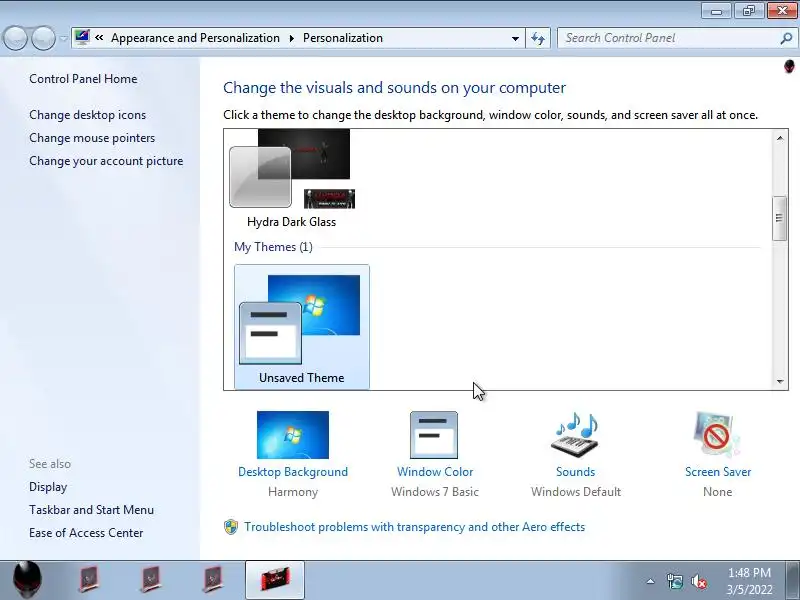Open the Sounds icon with music notes

pos(575,435)
